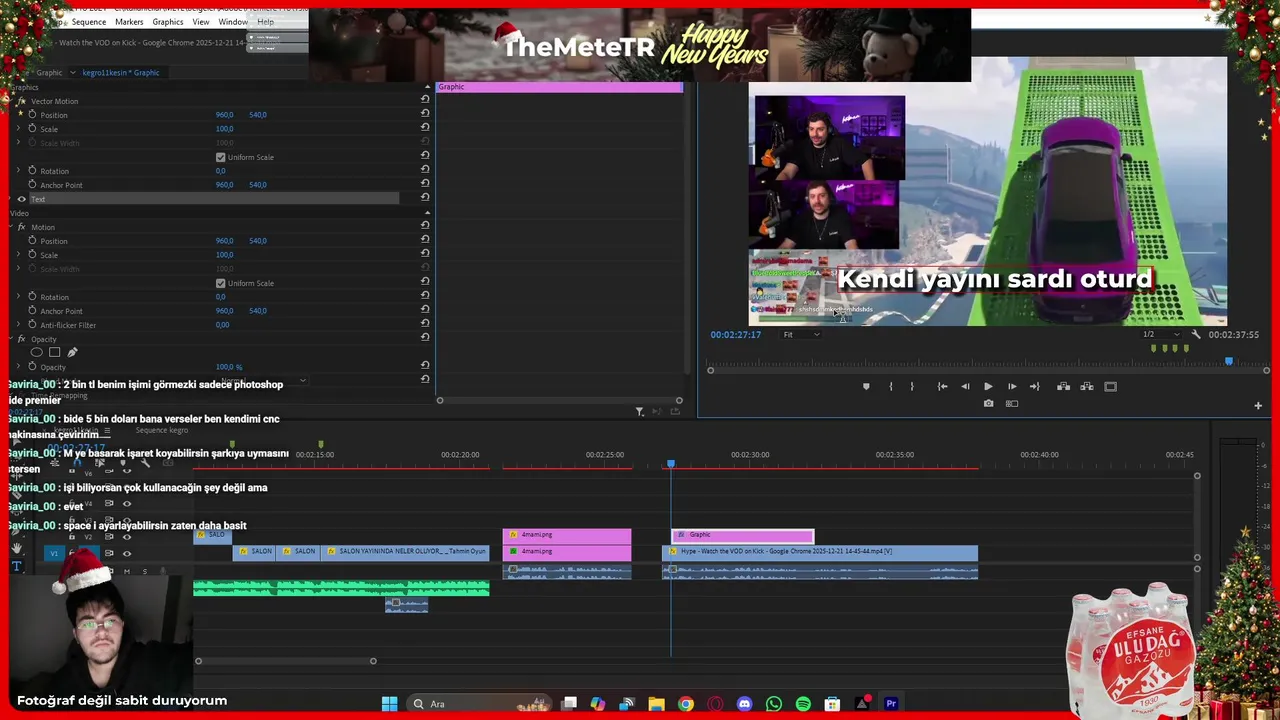Image resolution: width=1280 pixels, height=720 pixels.
Task: Click the timeline playhead handle
Action: click(671, 463)
